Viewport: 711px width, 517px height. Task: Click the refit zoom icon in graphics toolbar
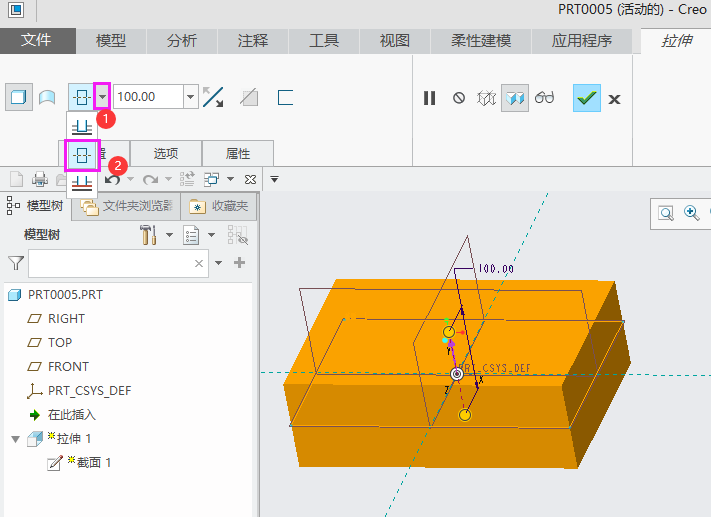(666, 213)
